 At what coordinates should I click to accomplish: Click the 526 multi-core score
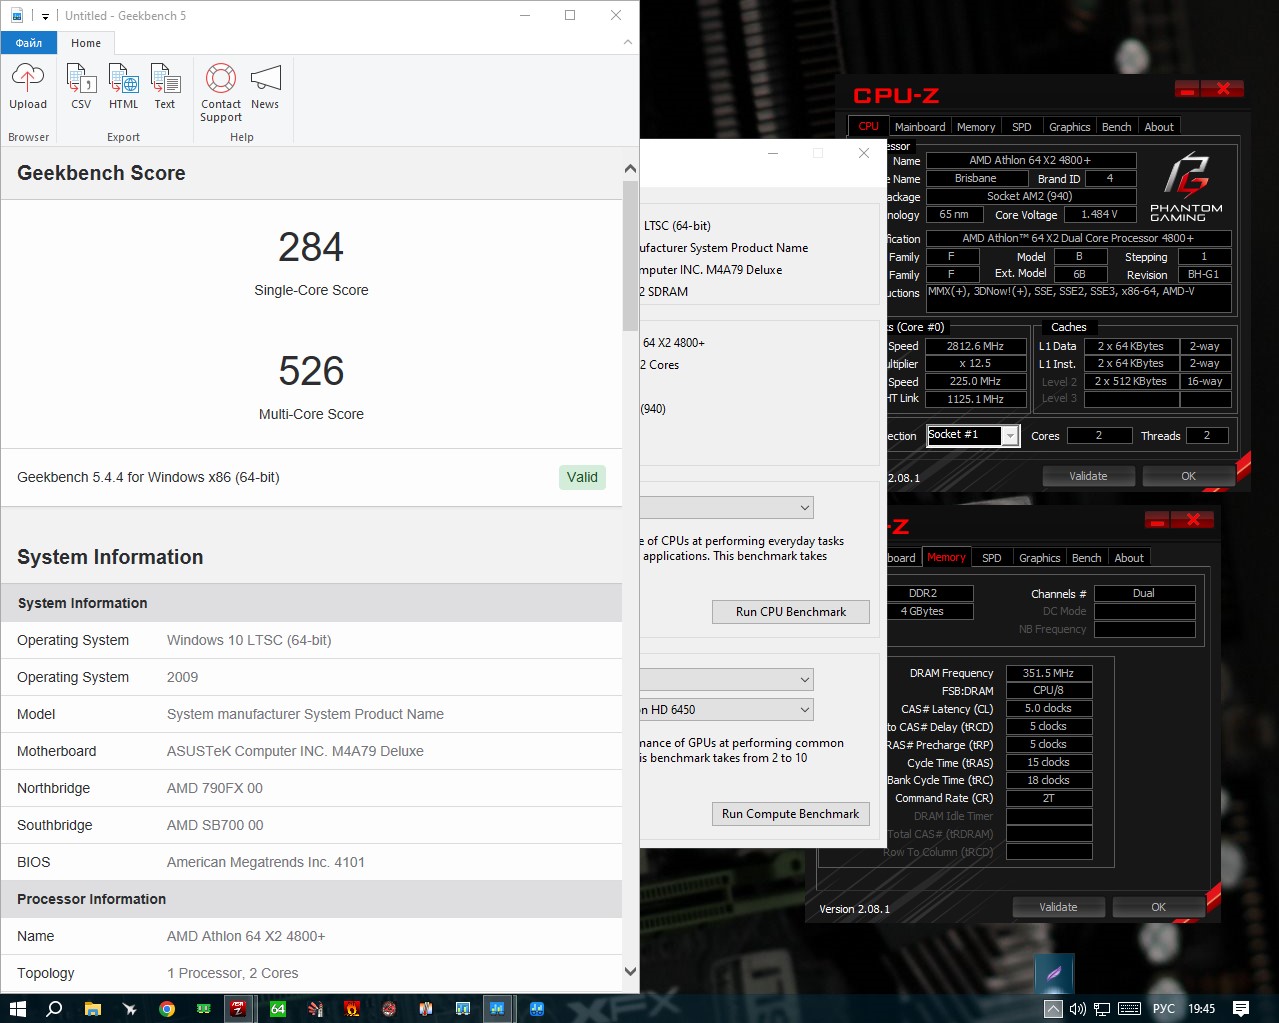click(311, 371)
